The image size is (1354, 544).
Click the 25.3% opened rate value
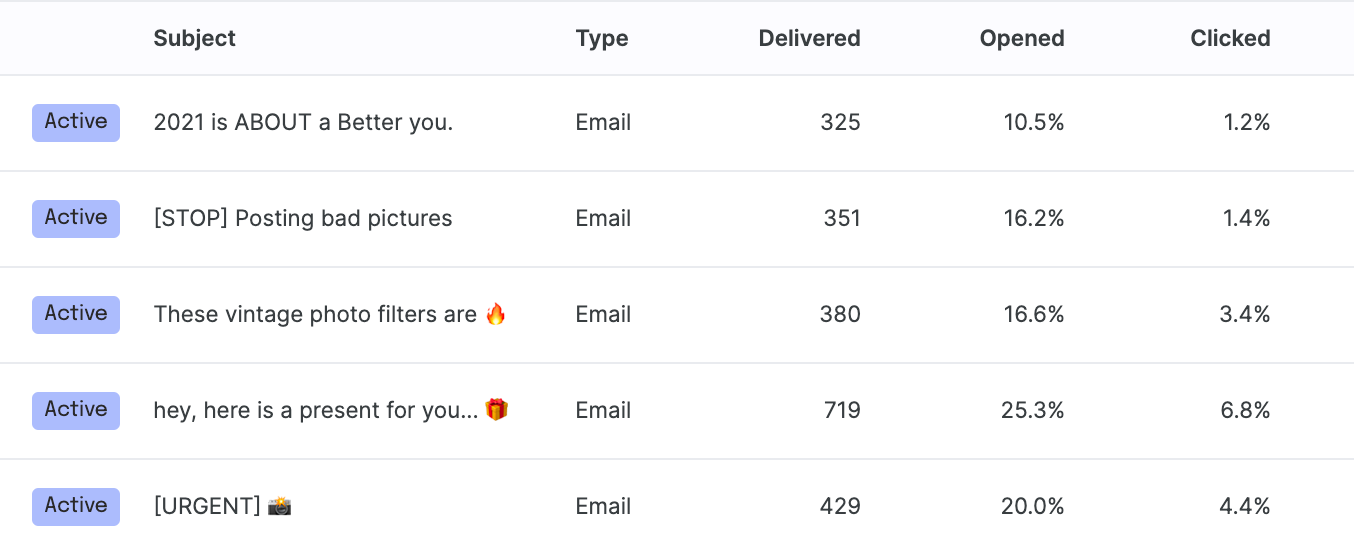tap(1032, 410)
